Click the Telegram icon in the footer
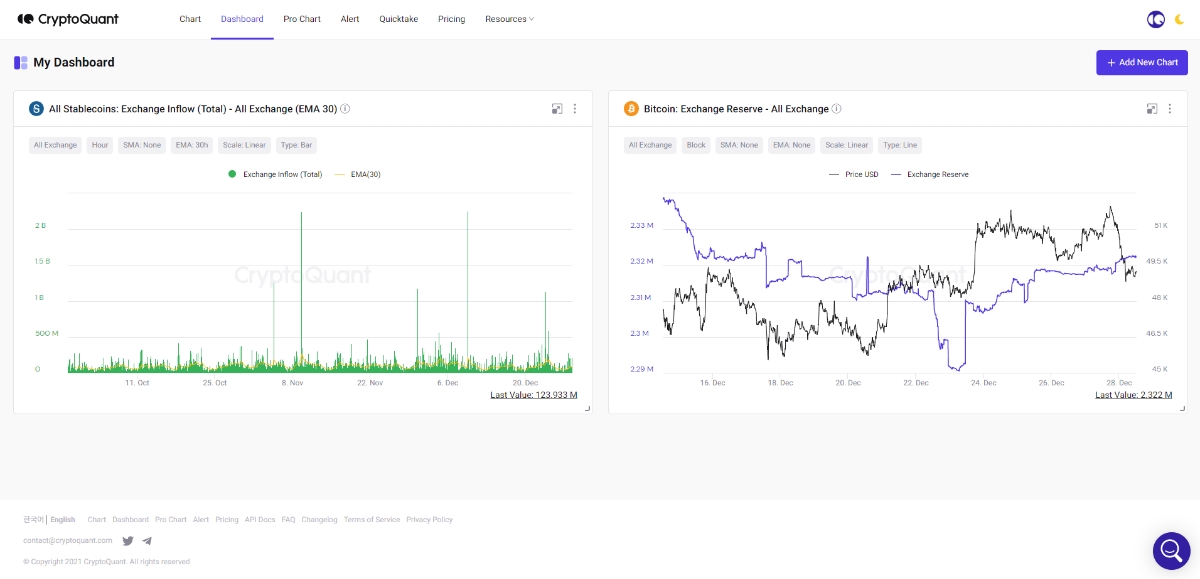 pyautogui.click(x=147, y=541)
